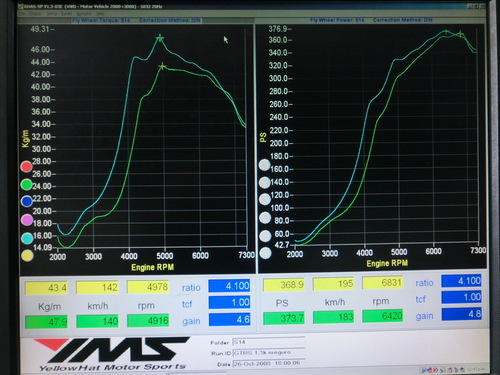This screenshot has width=500, height=375.
Task: Click the cyan run color circle
Action: click(27, 238)
